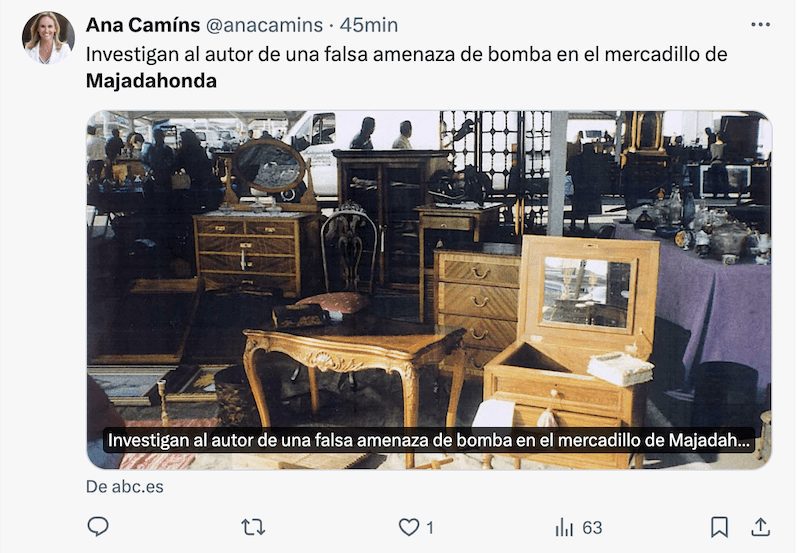Open Ana Camíns' profile picture

point(48,38)
